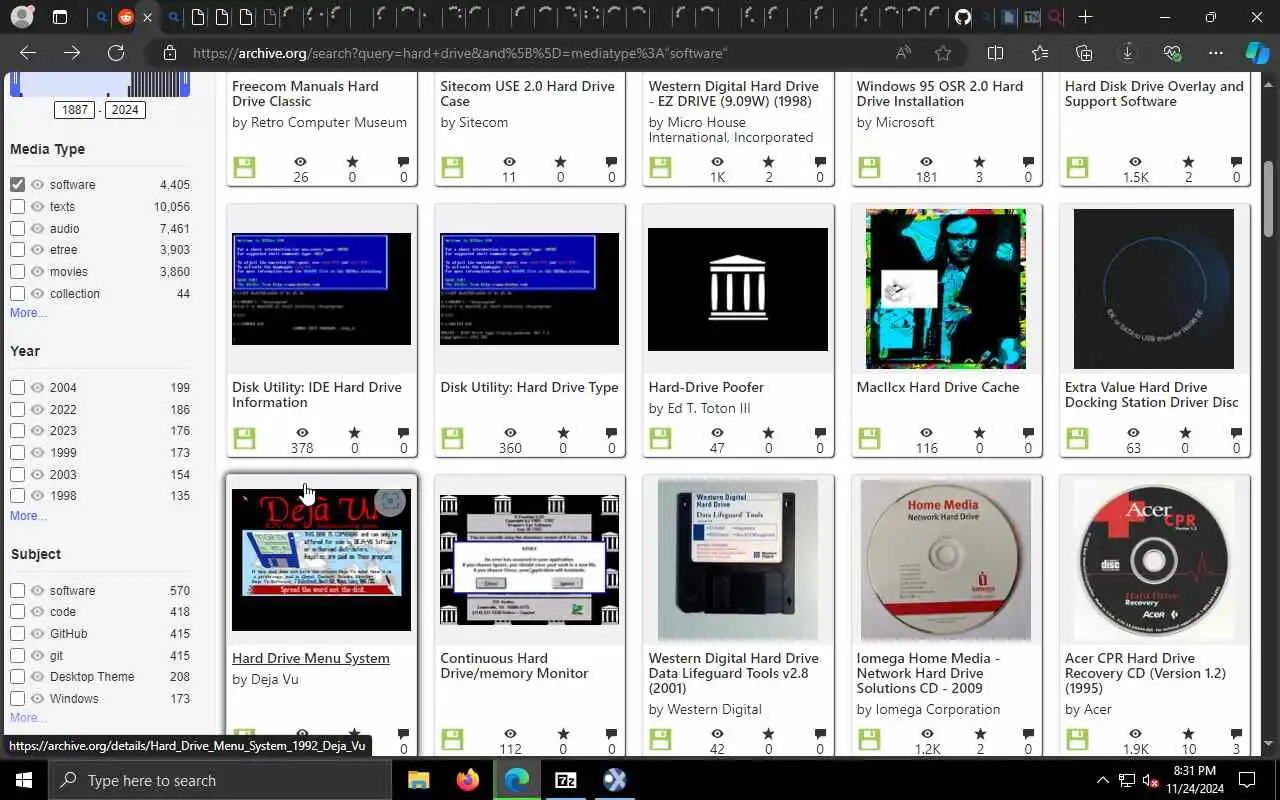This screenshot has height=800, width=1280.
Task: Open the browser split screen view
Action: 995,53
